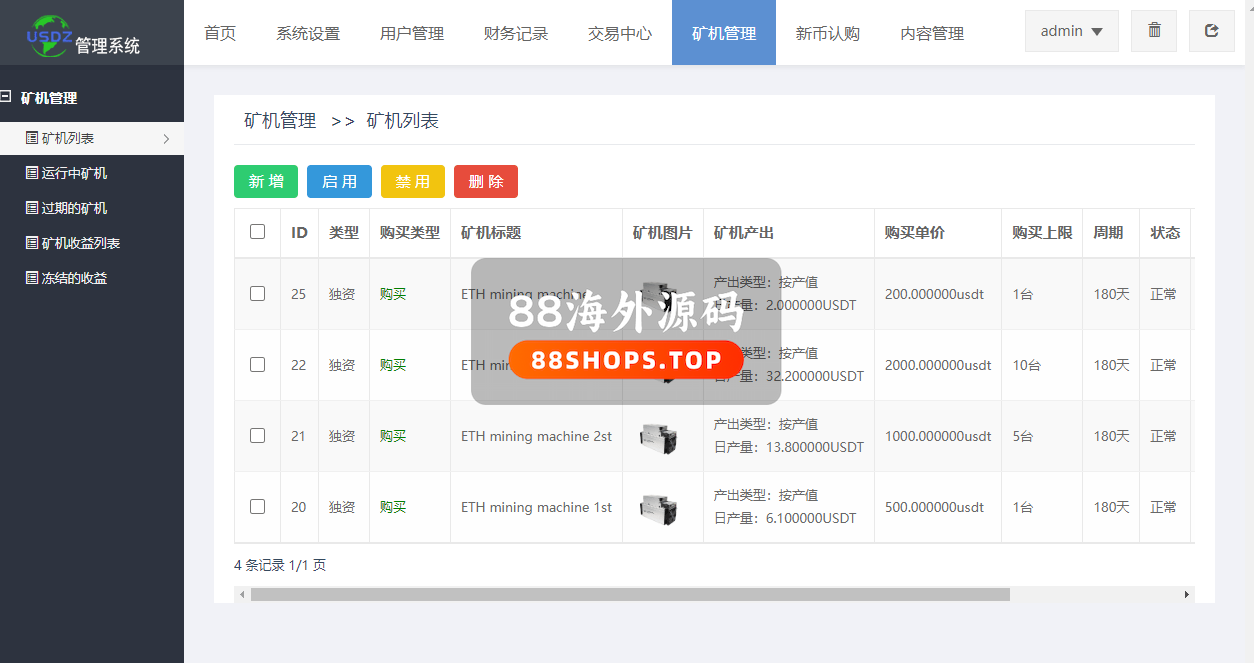Screen dimensions: 1254x663
Task: Collapse the 矿机管理 sidebar section
Action: pyautogui.click(x=6, y=97)
